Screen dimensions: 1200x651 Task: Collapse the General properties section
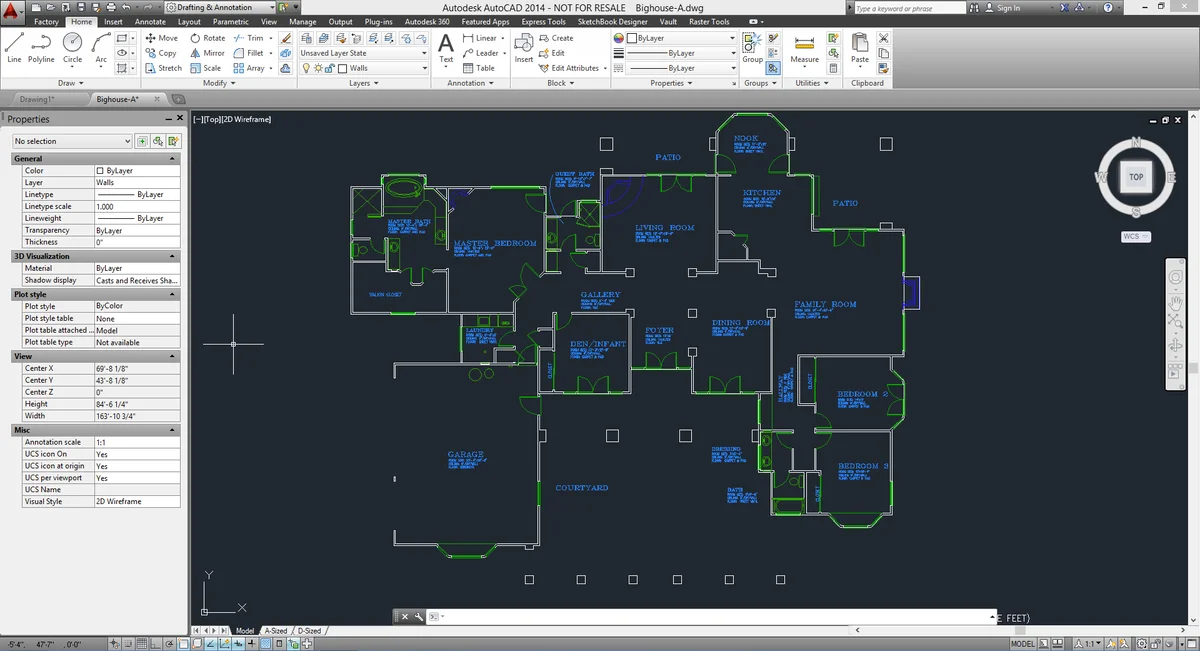[172, 159]
